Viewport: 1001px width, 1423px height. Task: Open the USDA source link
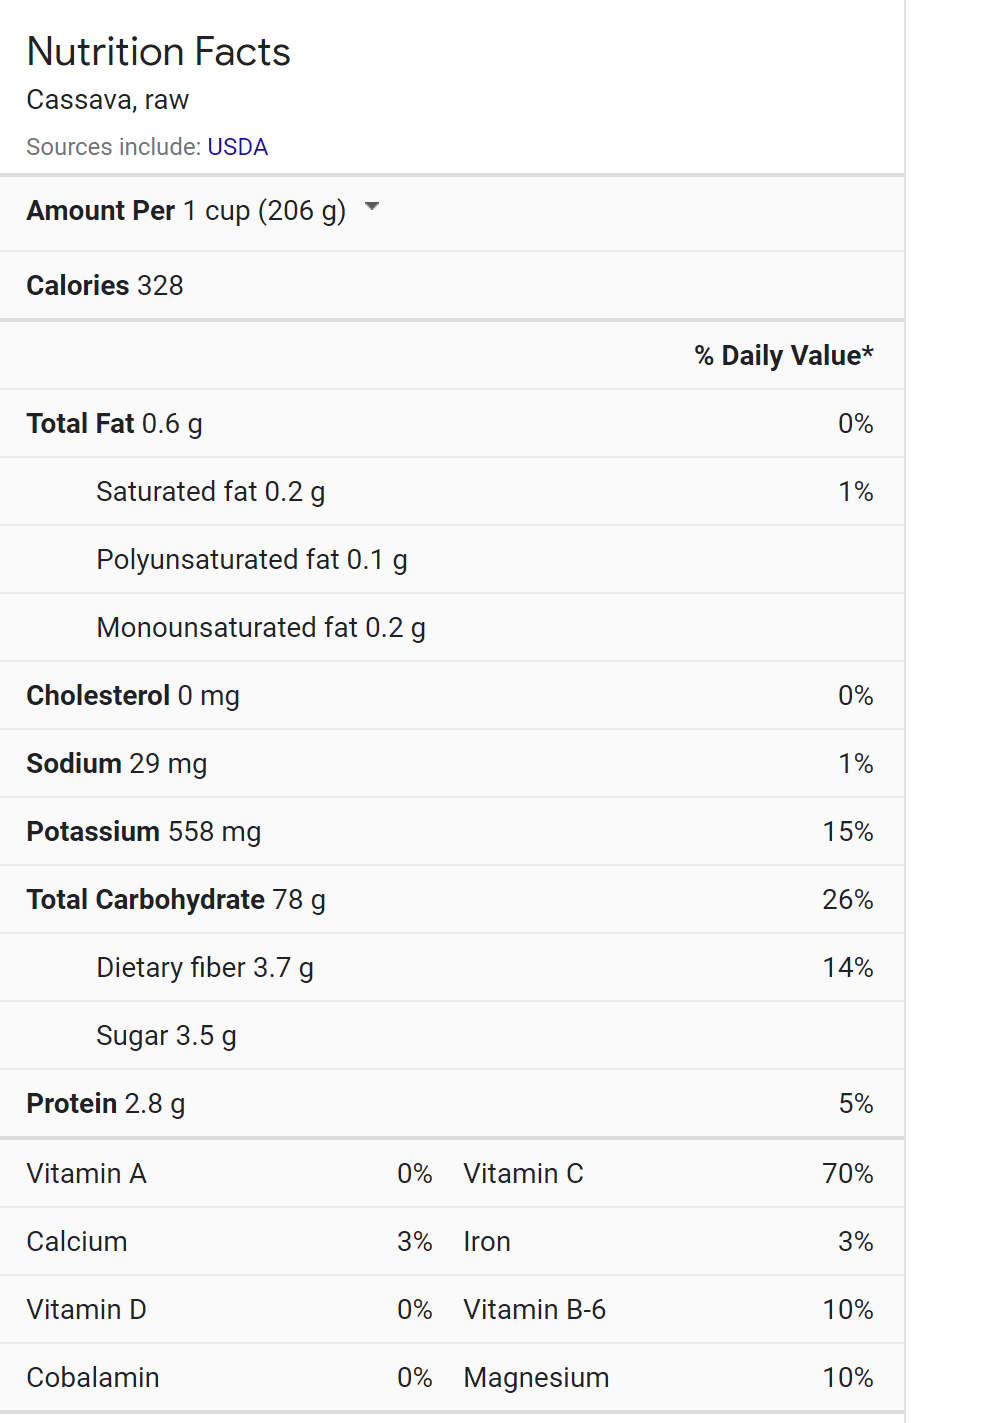click(x=237, y=147)
